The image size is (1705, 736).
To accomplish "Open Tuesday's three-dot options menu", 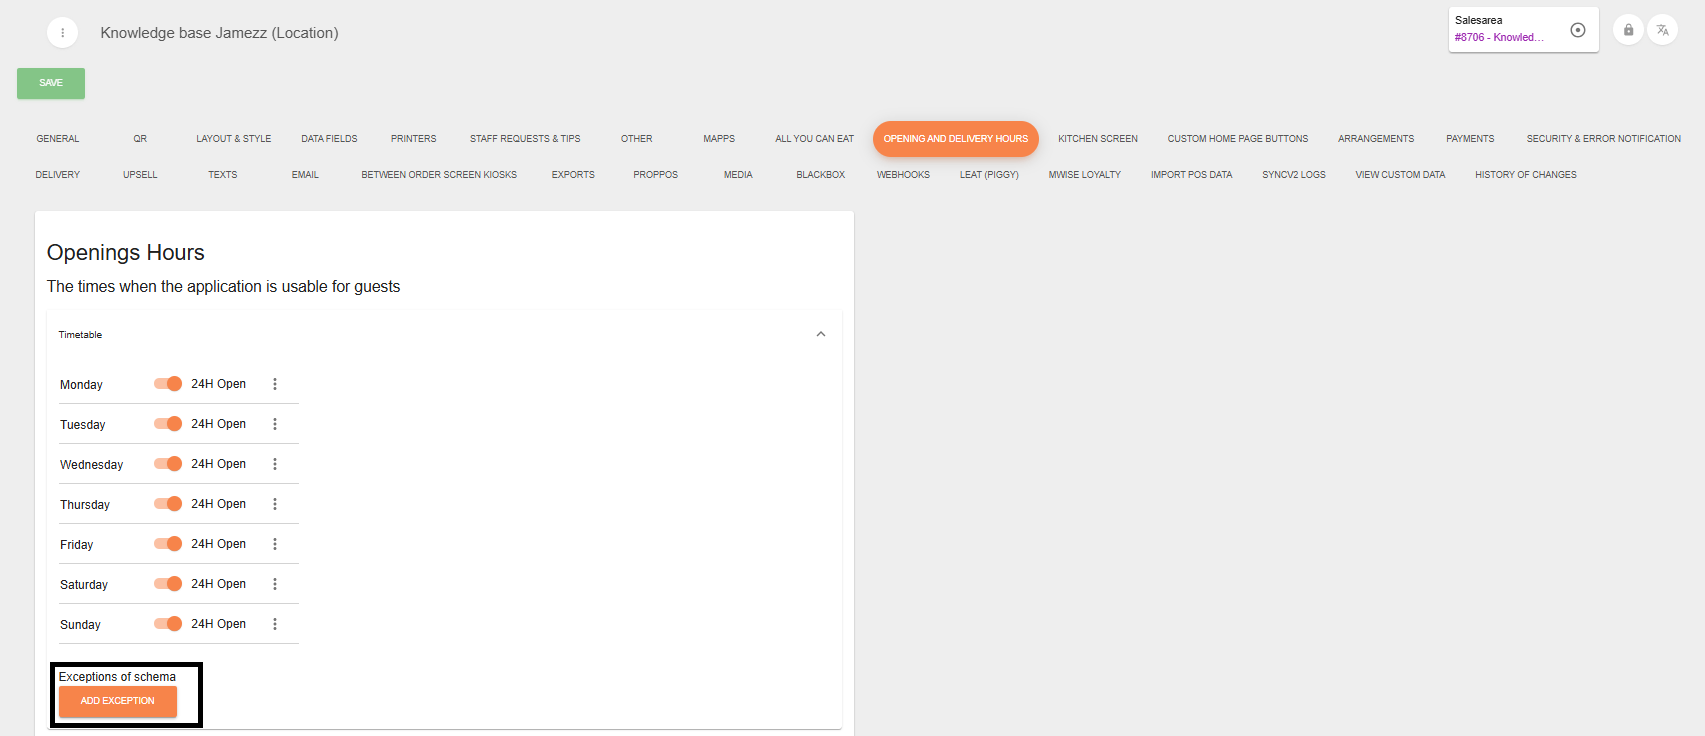I will tap(275, 424).
